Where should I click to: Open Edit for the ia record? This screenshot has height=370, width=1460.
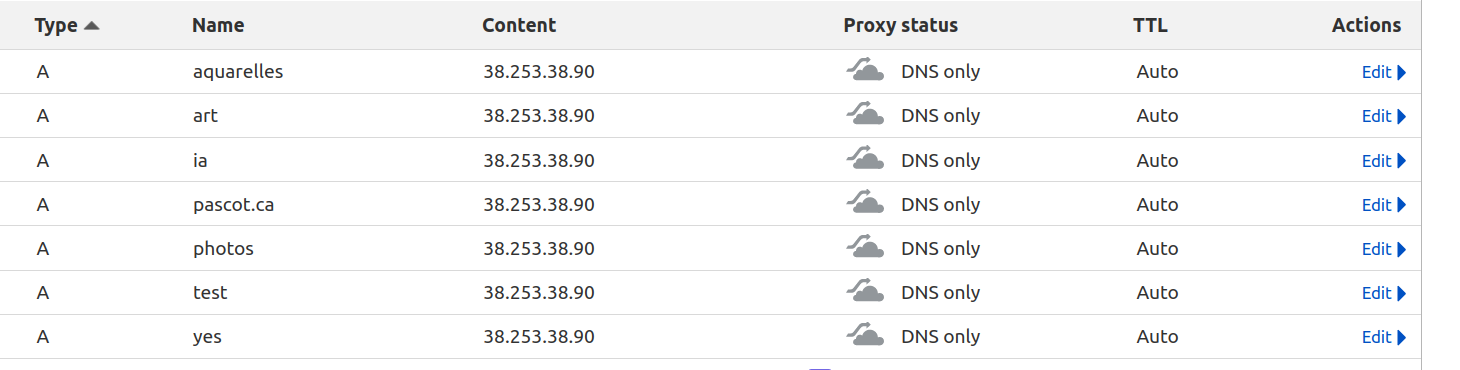[x=1384, y=160]
